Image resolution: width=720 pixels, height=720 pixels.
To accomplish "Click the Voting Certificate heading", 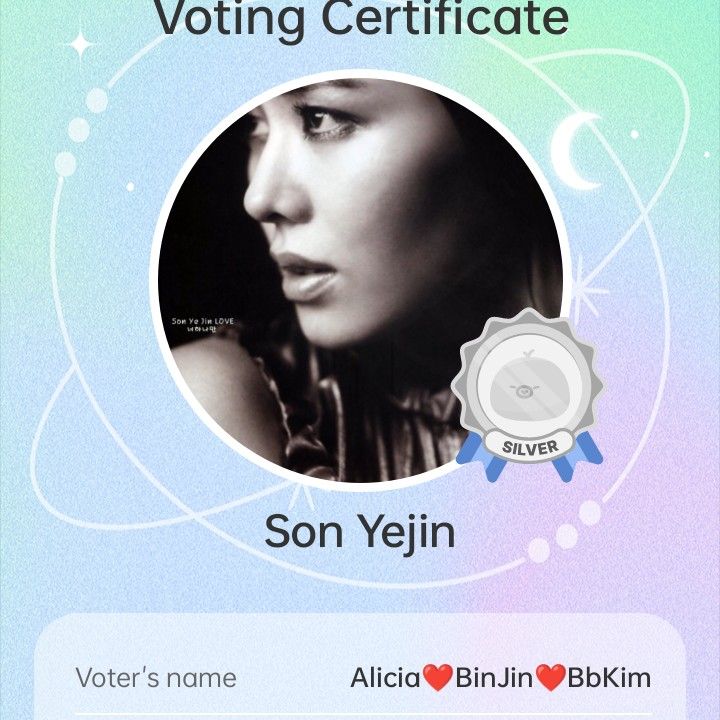I will coord(360,18).
